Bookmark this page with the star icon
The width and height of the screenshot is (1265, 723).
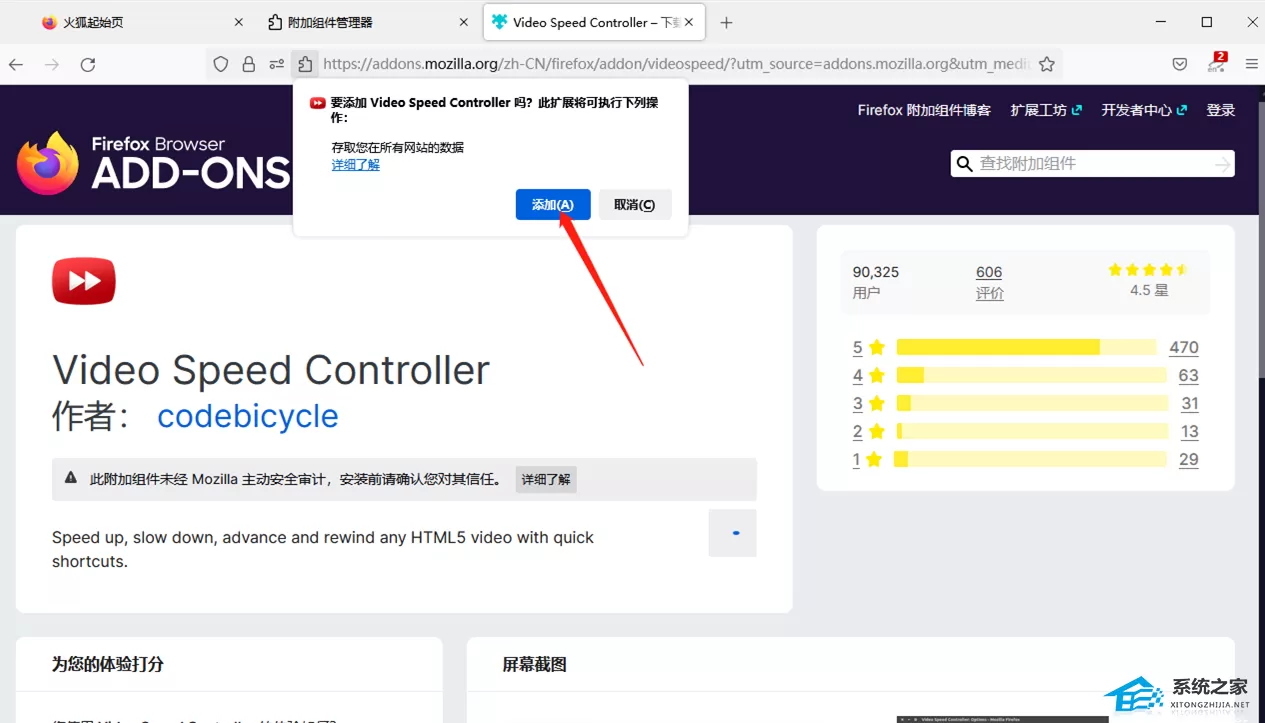pyautogui.click(x=1047, y=64)
